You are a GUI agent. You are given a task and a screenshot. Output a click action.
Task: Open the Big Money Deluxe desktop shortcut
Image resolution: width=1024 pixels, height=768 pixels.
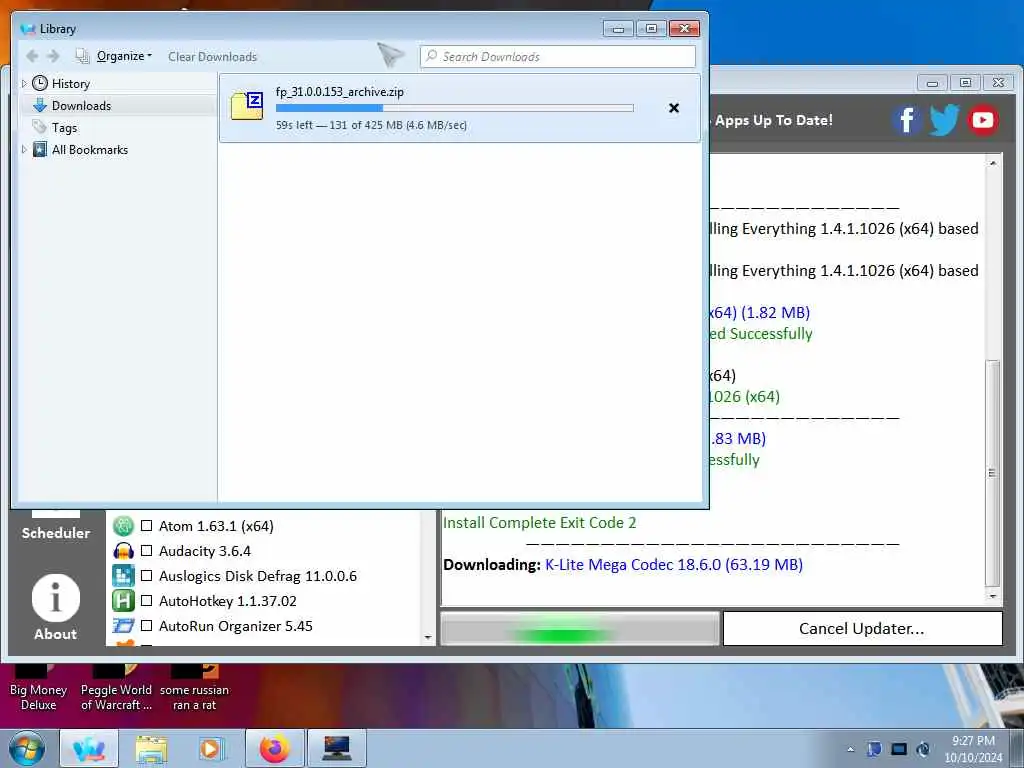(x=38, y=690)
